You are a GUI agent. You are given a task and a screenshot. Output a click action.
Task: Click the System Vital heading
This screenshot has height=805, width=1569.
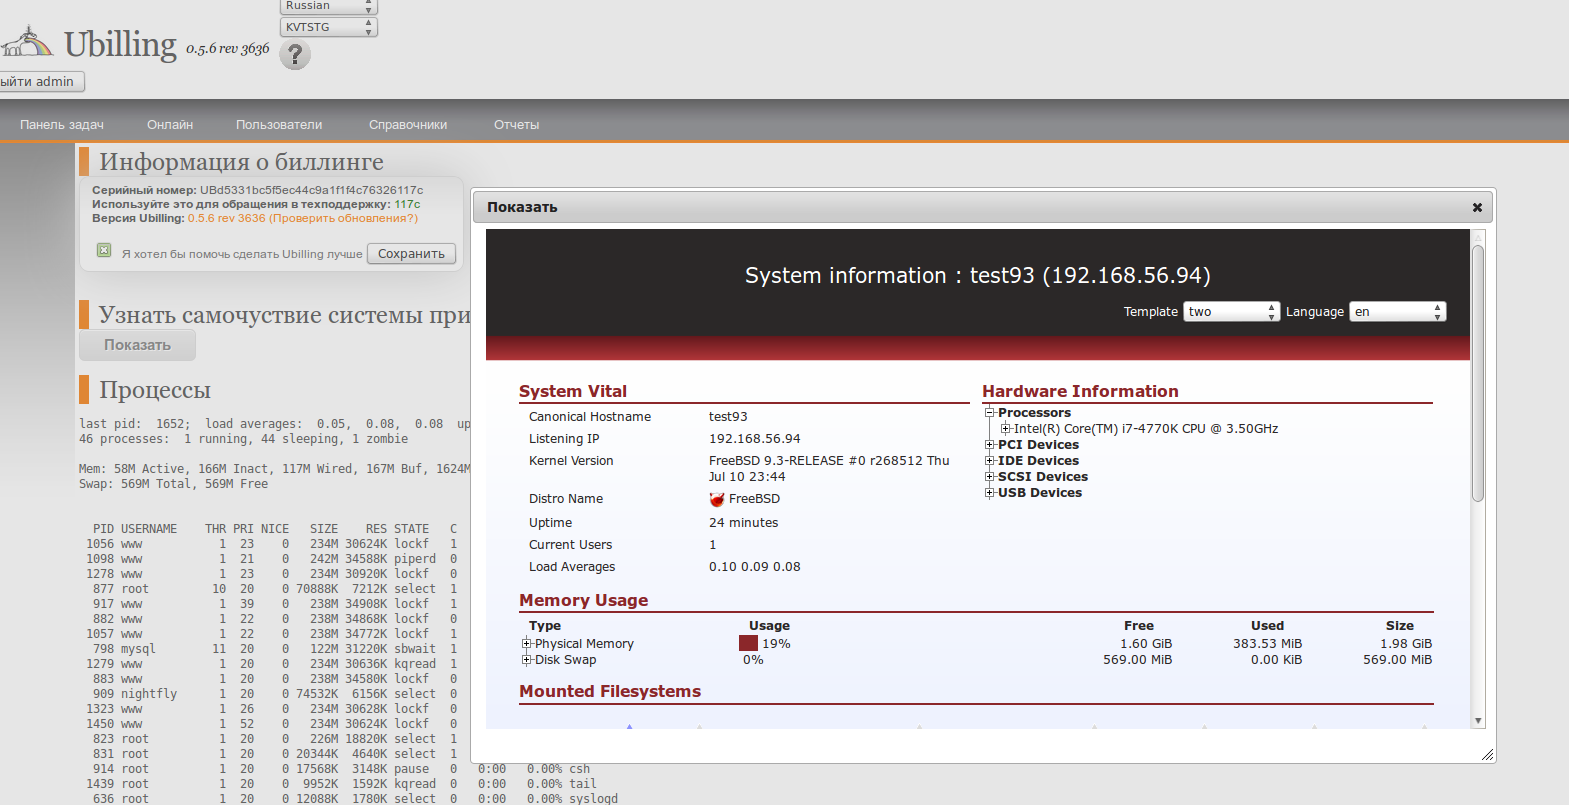pos(573,392)
